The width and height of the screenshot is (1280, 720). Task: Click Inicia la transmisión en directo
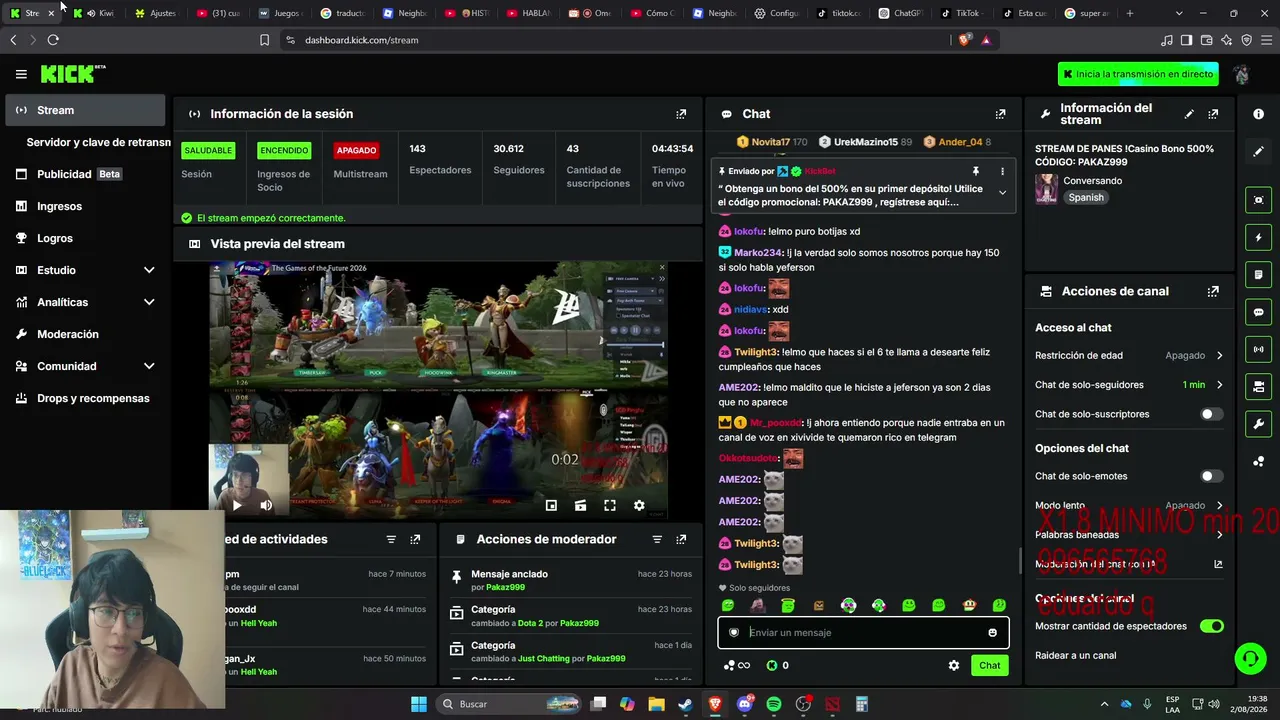1139,74
